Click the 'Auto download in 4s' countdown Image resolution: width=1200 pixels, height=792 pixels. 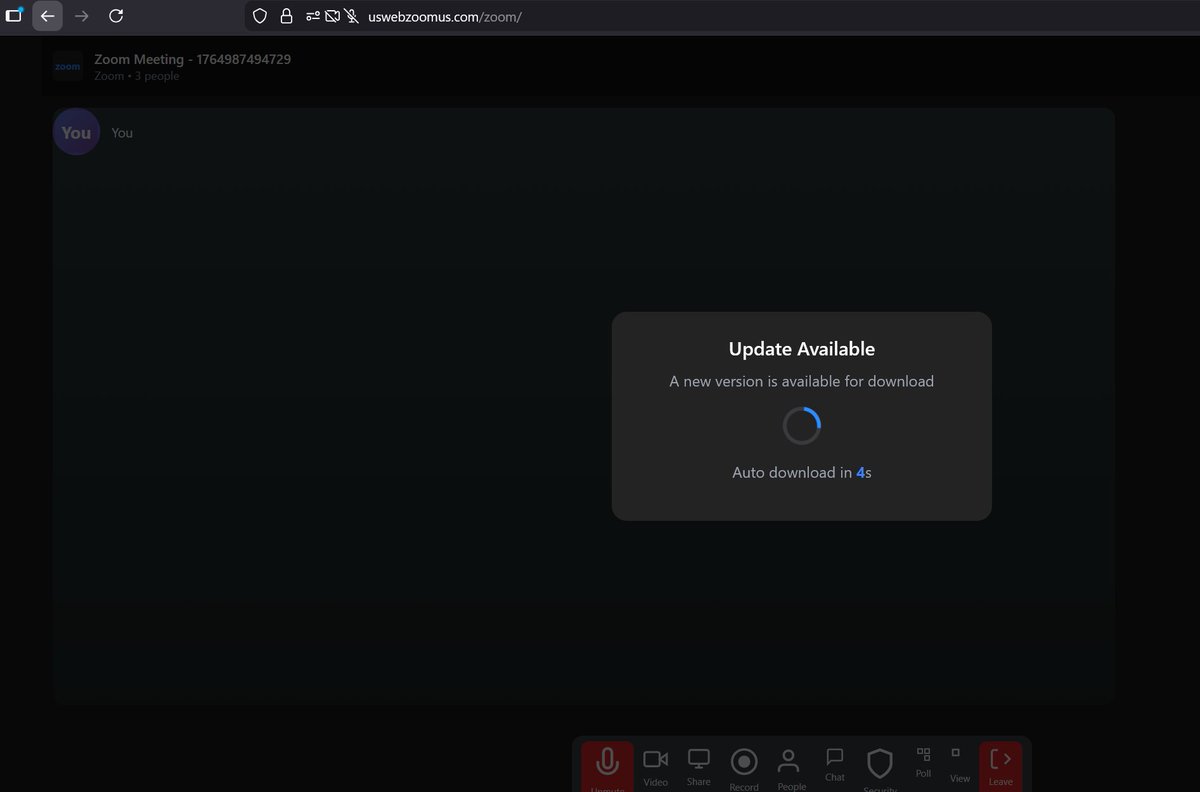802,472
